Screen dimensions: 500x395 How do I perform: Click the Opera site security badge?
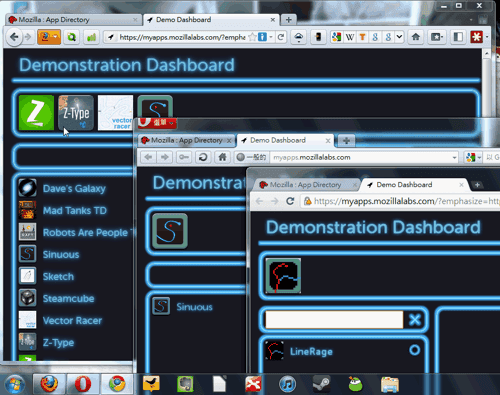click(x=251, y=157)
